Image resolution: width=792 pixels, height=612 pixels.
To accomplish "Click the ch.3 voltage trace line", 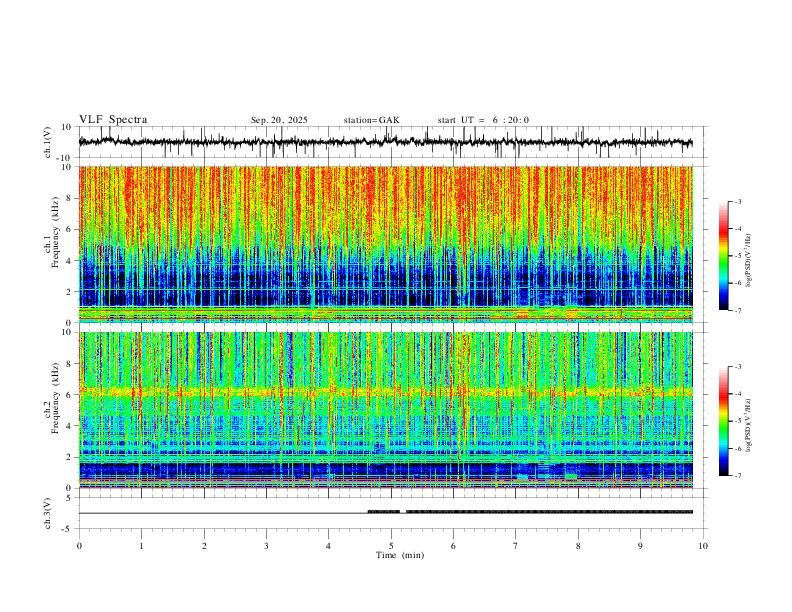I will (385, 513).
